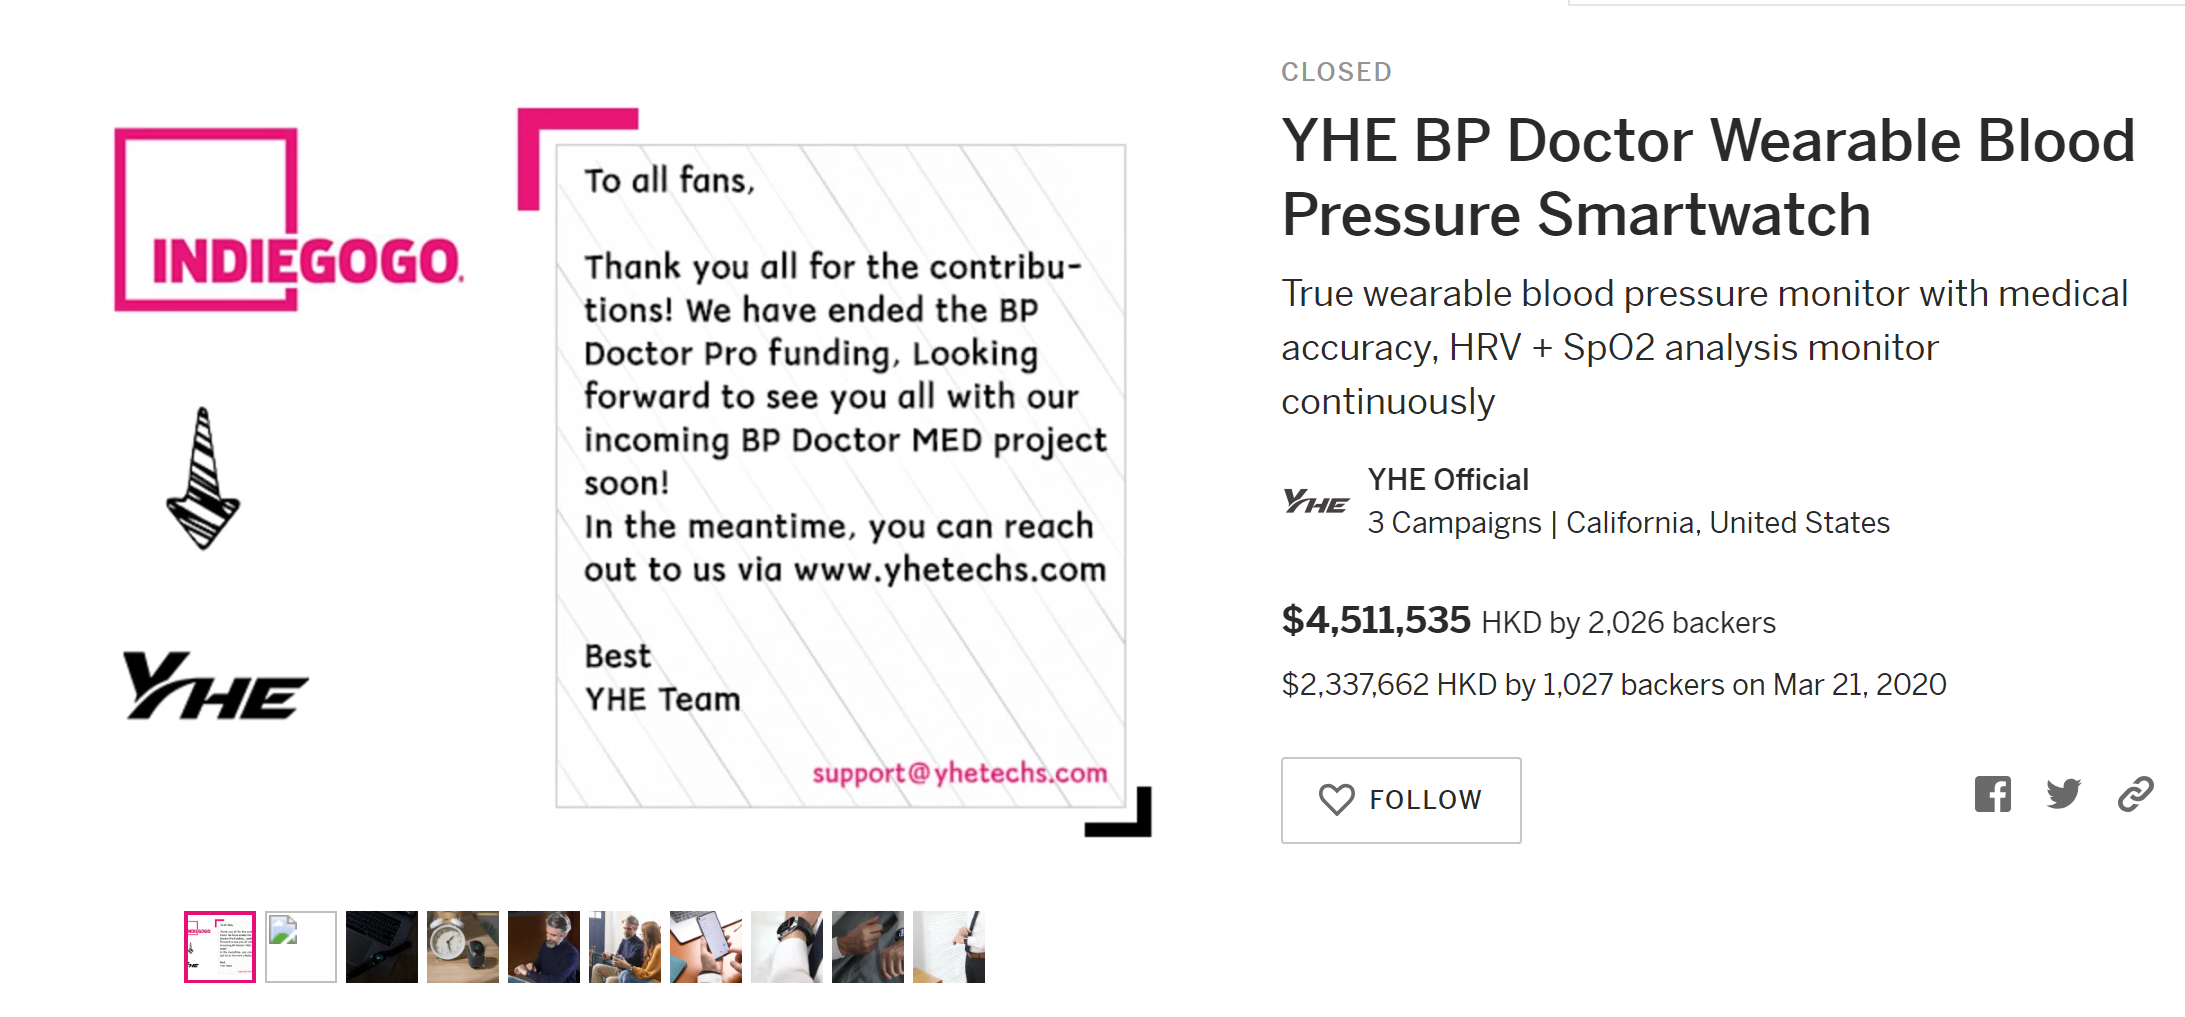Viewport: 2185px width, 1017px height.
Task: Click the heart icon on Follow
Action: (1336, 799)
